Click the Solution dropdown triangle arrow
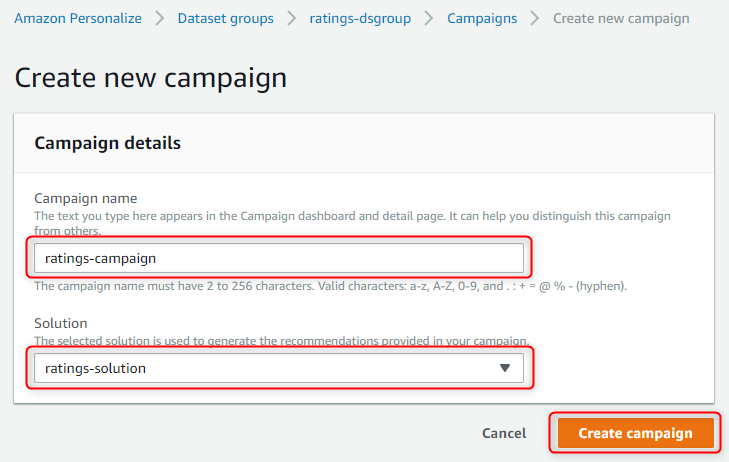This screenshot has width=729, height=462. (505, 368)
